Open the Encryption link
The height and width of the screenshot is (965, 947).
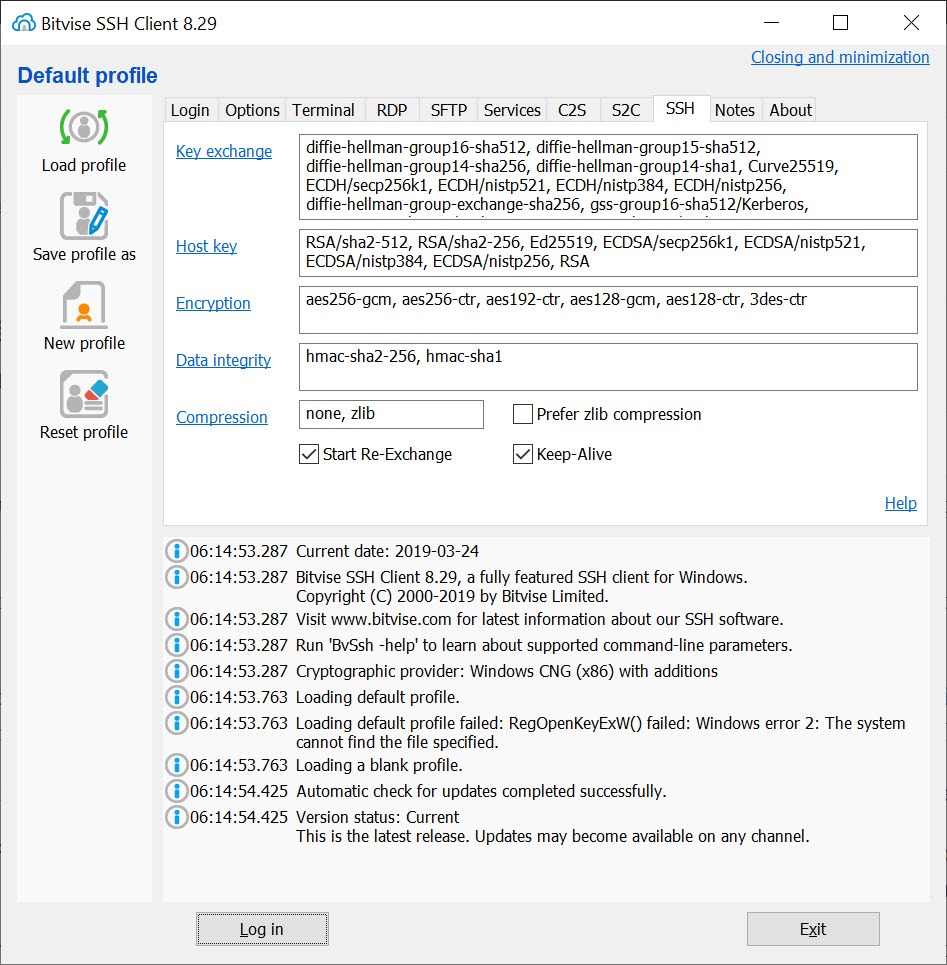(214, 303)
